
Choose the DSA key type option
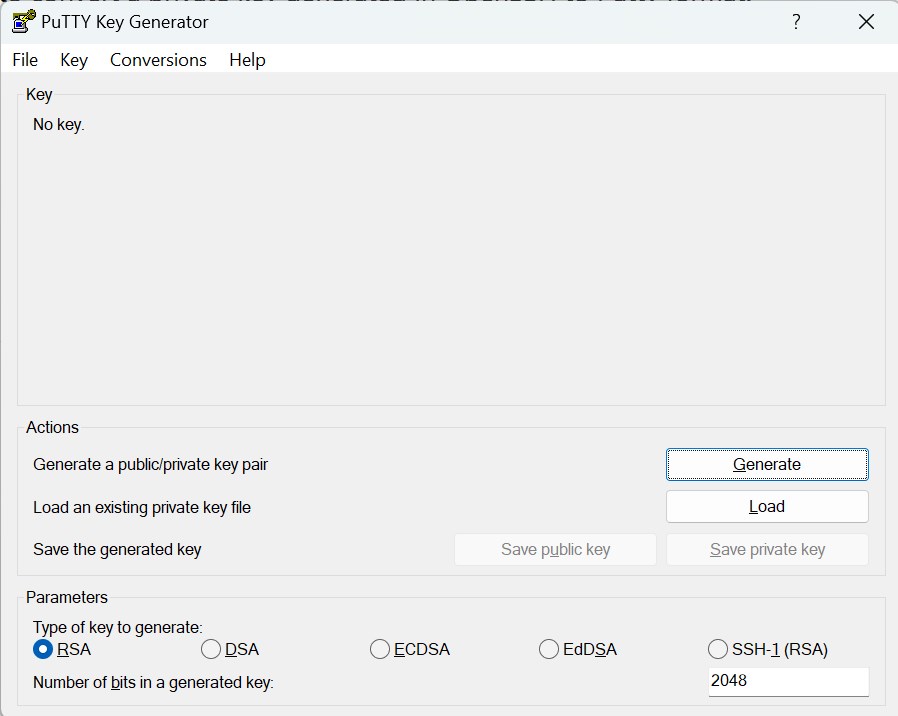click(x=211, y=650)
